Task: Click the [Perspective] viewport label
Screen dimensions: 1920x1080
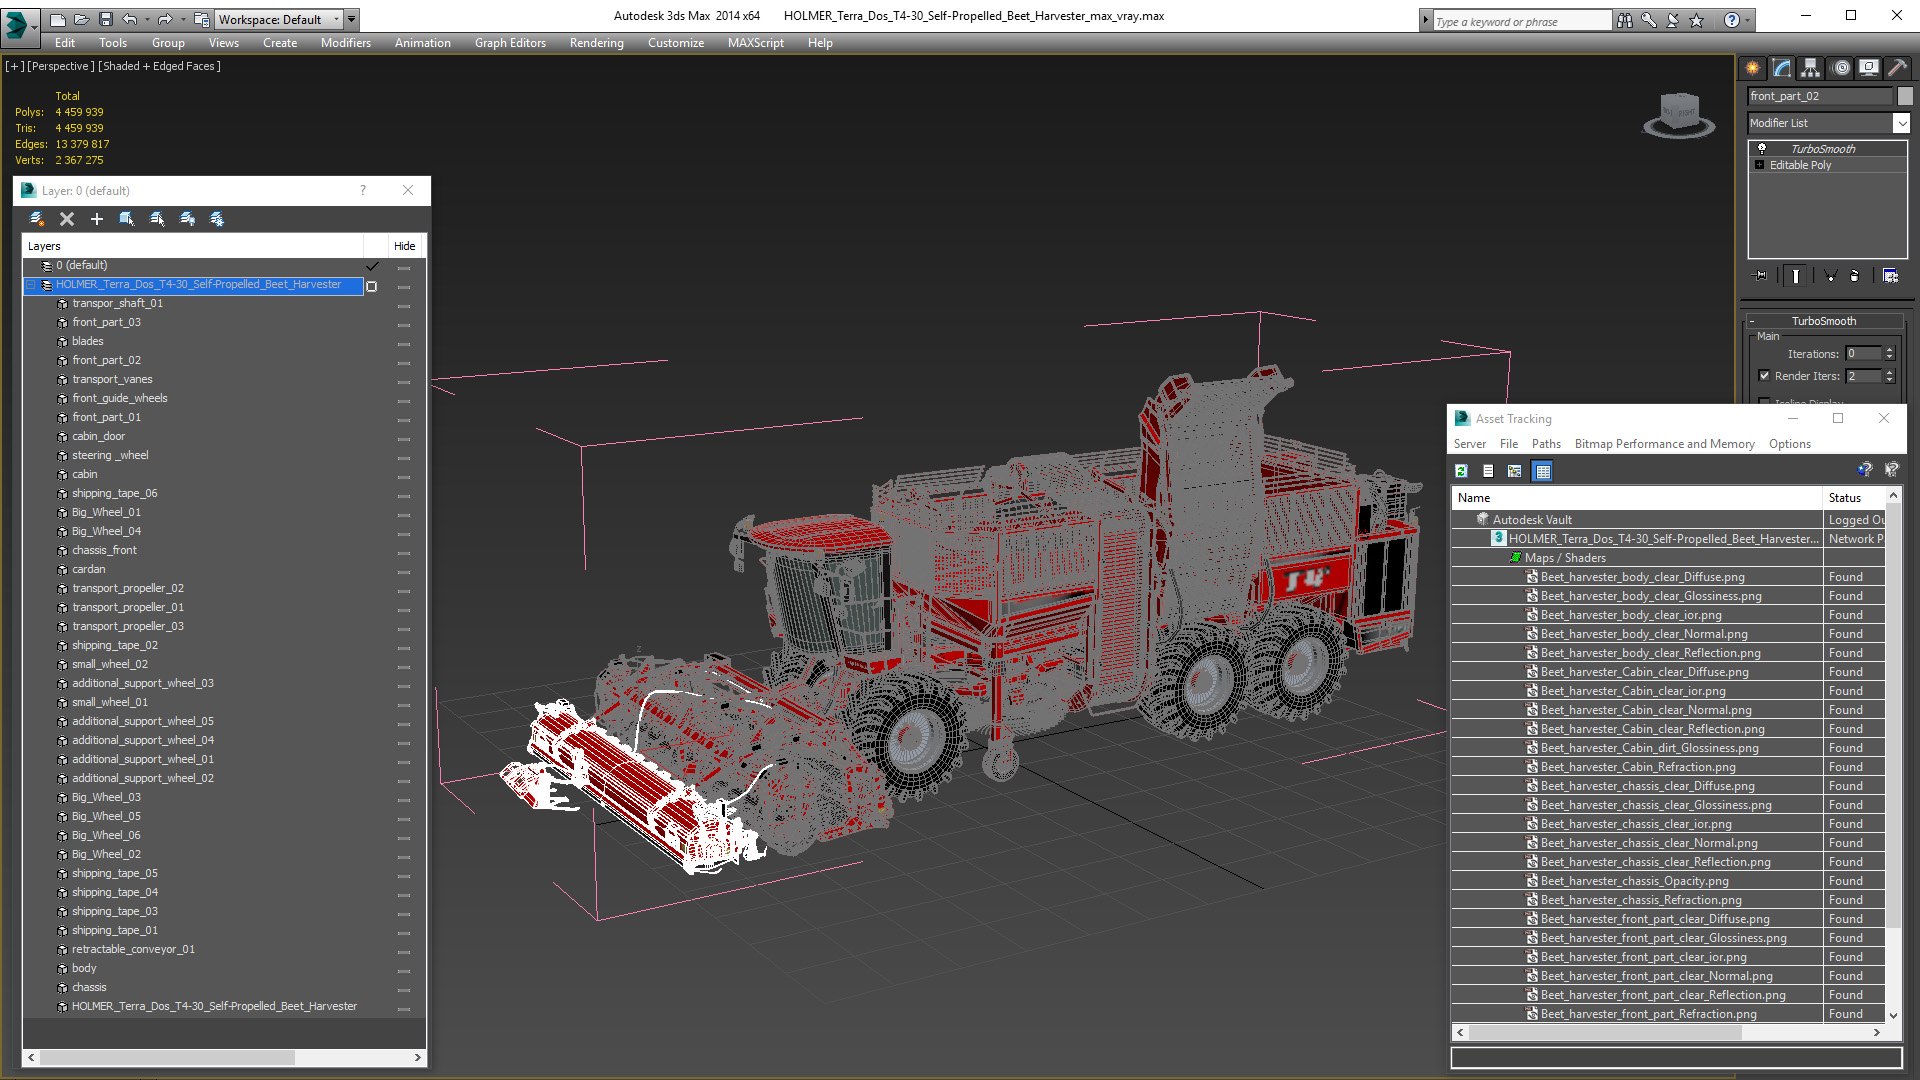Action: click(x=61, y=66)
